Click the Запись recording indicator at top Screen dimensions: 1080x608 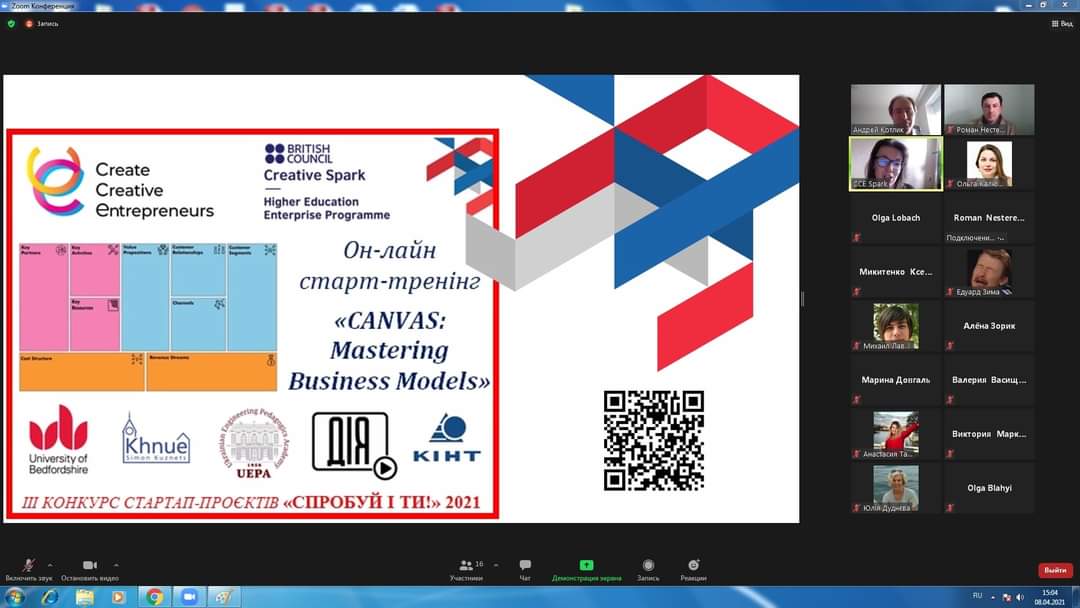42,23
